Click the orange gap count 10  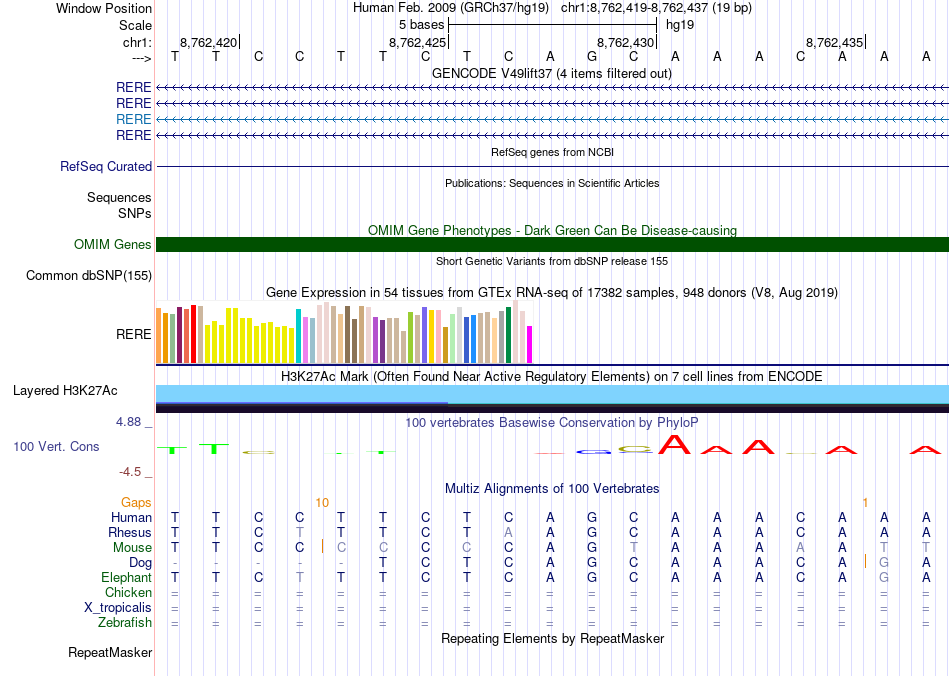point(322,502)
